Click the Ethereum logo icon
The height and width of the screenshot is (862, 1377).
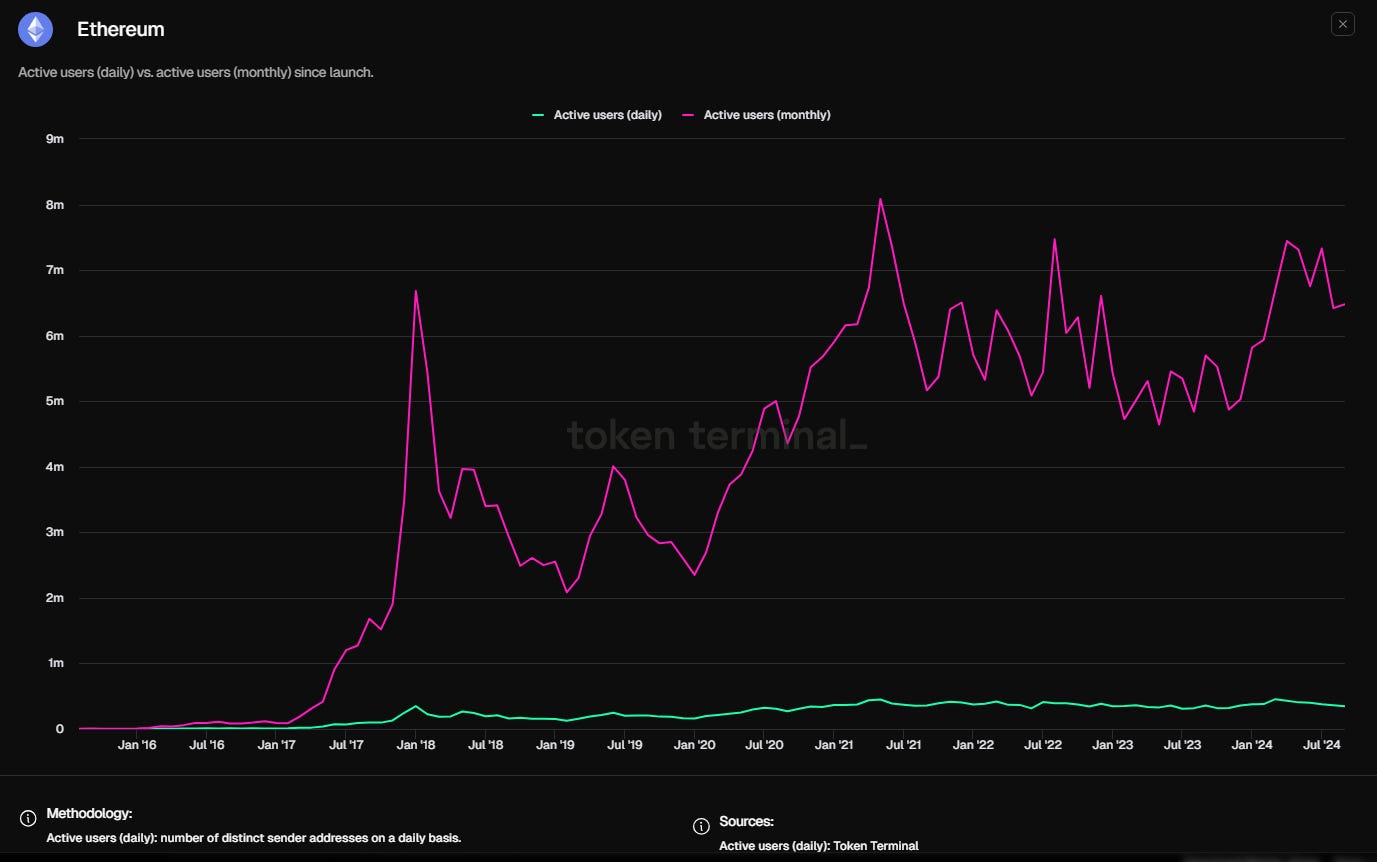tap(37, 30)
